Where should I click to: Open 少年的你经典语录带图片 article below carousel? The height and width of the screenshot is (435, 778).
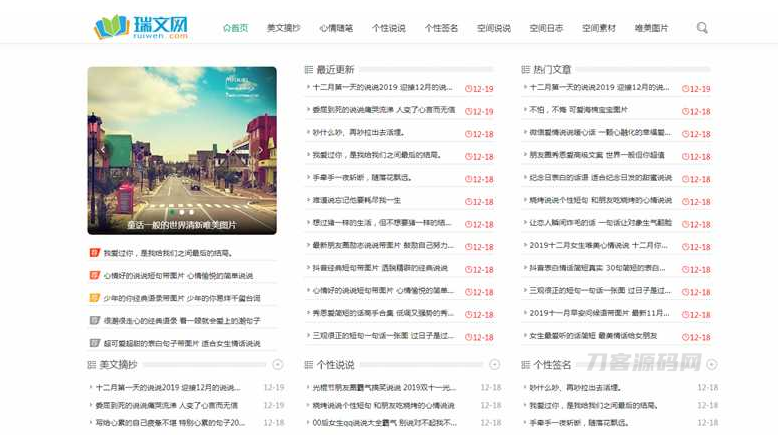coord(182,298)
